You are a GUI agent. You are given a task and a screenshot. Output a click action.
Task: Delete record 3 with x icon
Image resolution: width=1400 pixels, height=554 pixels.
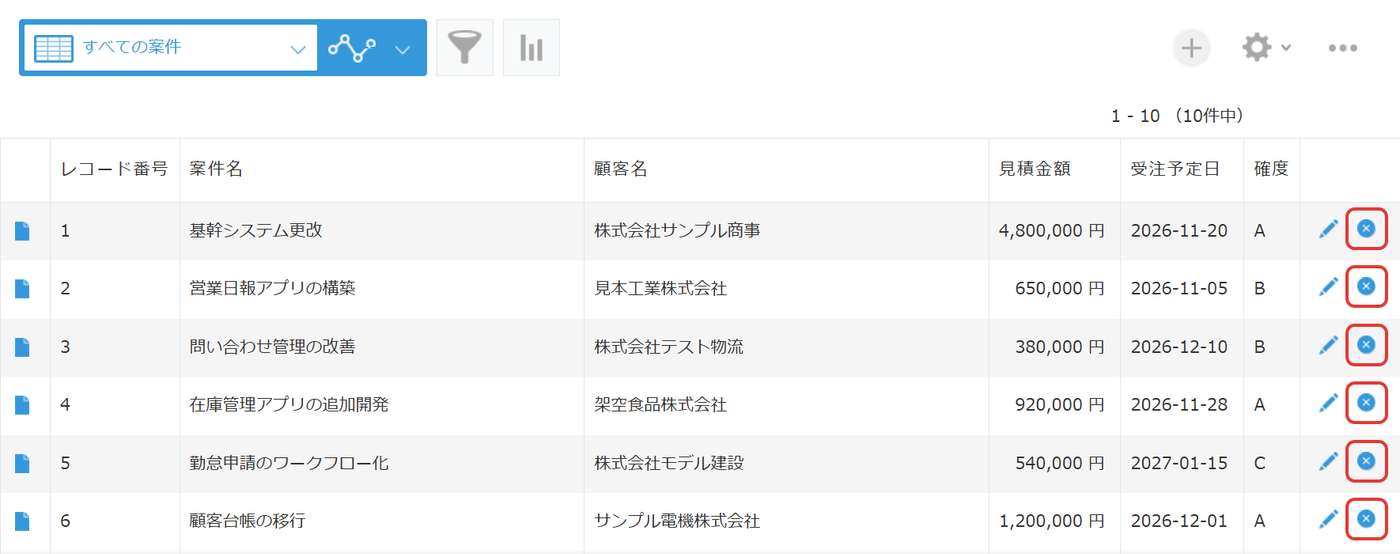click(1366, 345)
